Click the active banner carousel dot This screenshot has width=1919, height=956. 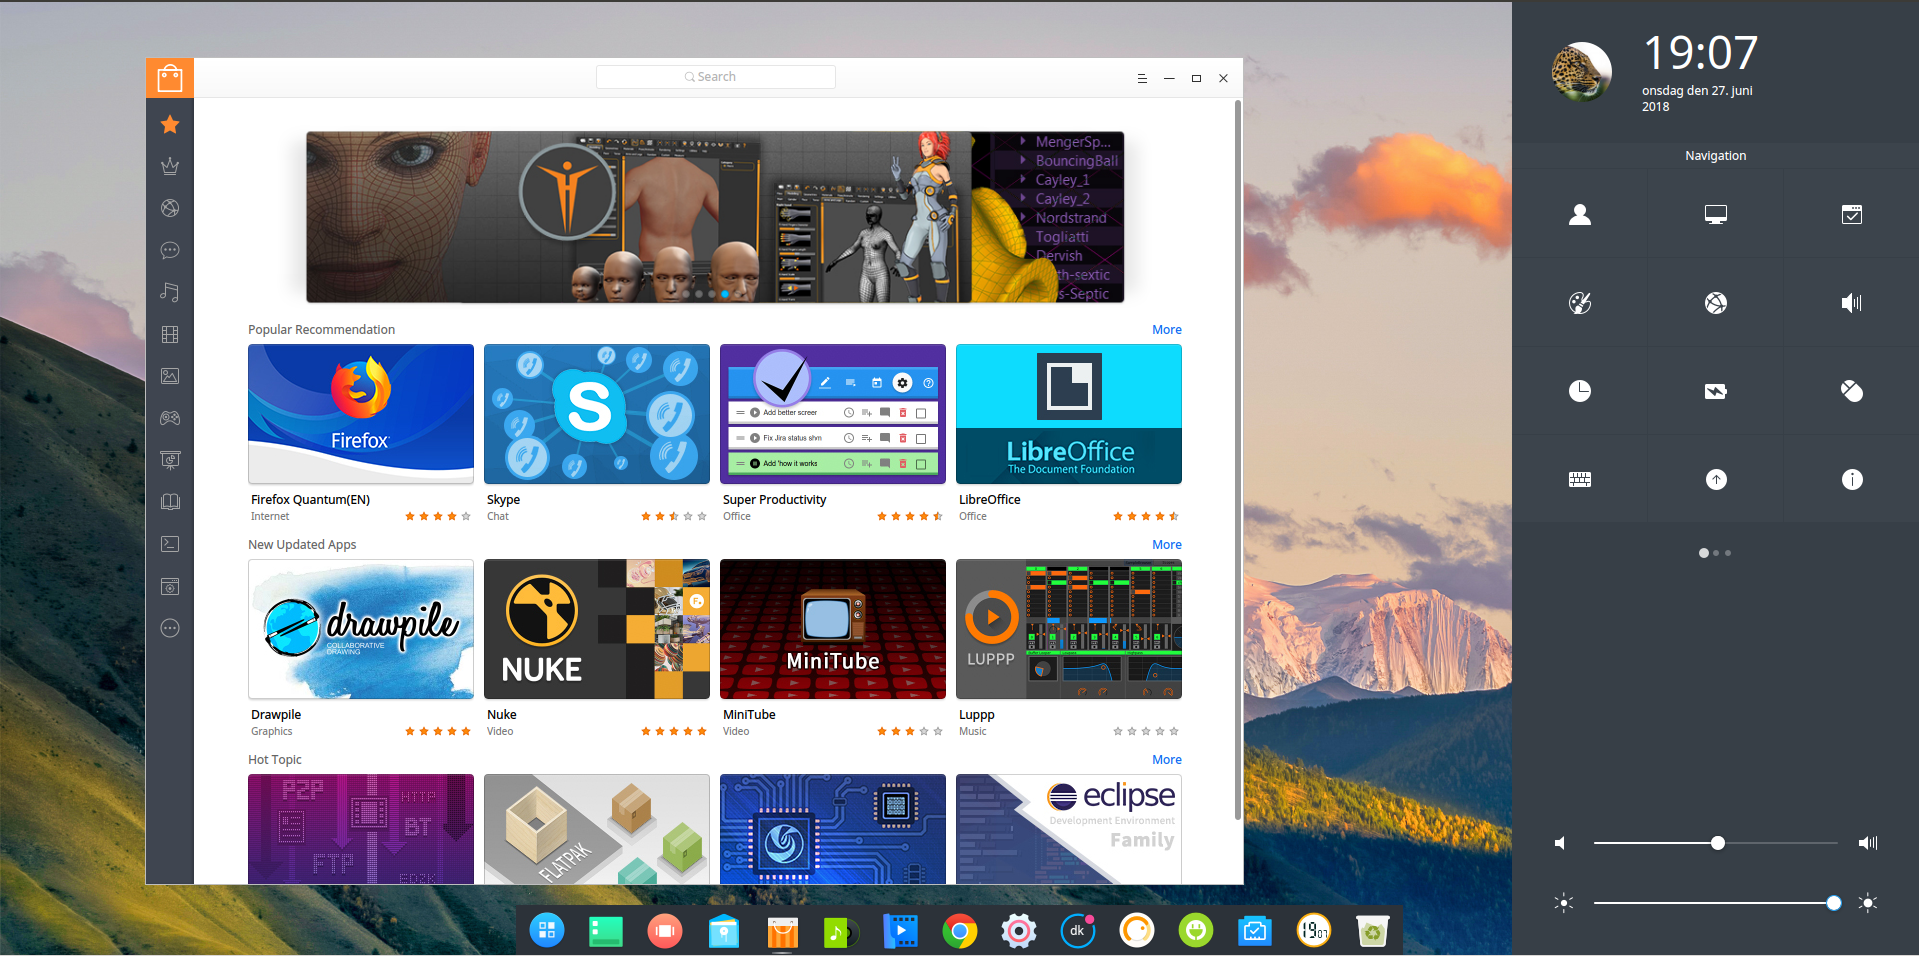click(725, 294)
